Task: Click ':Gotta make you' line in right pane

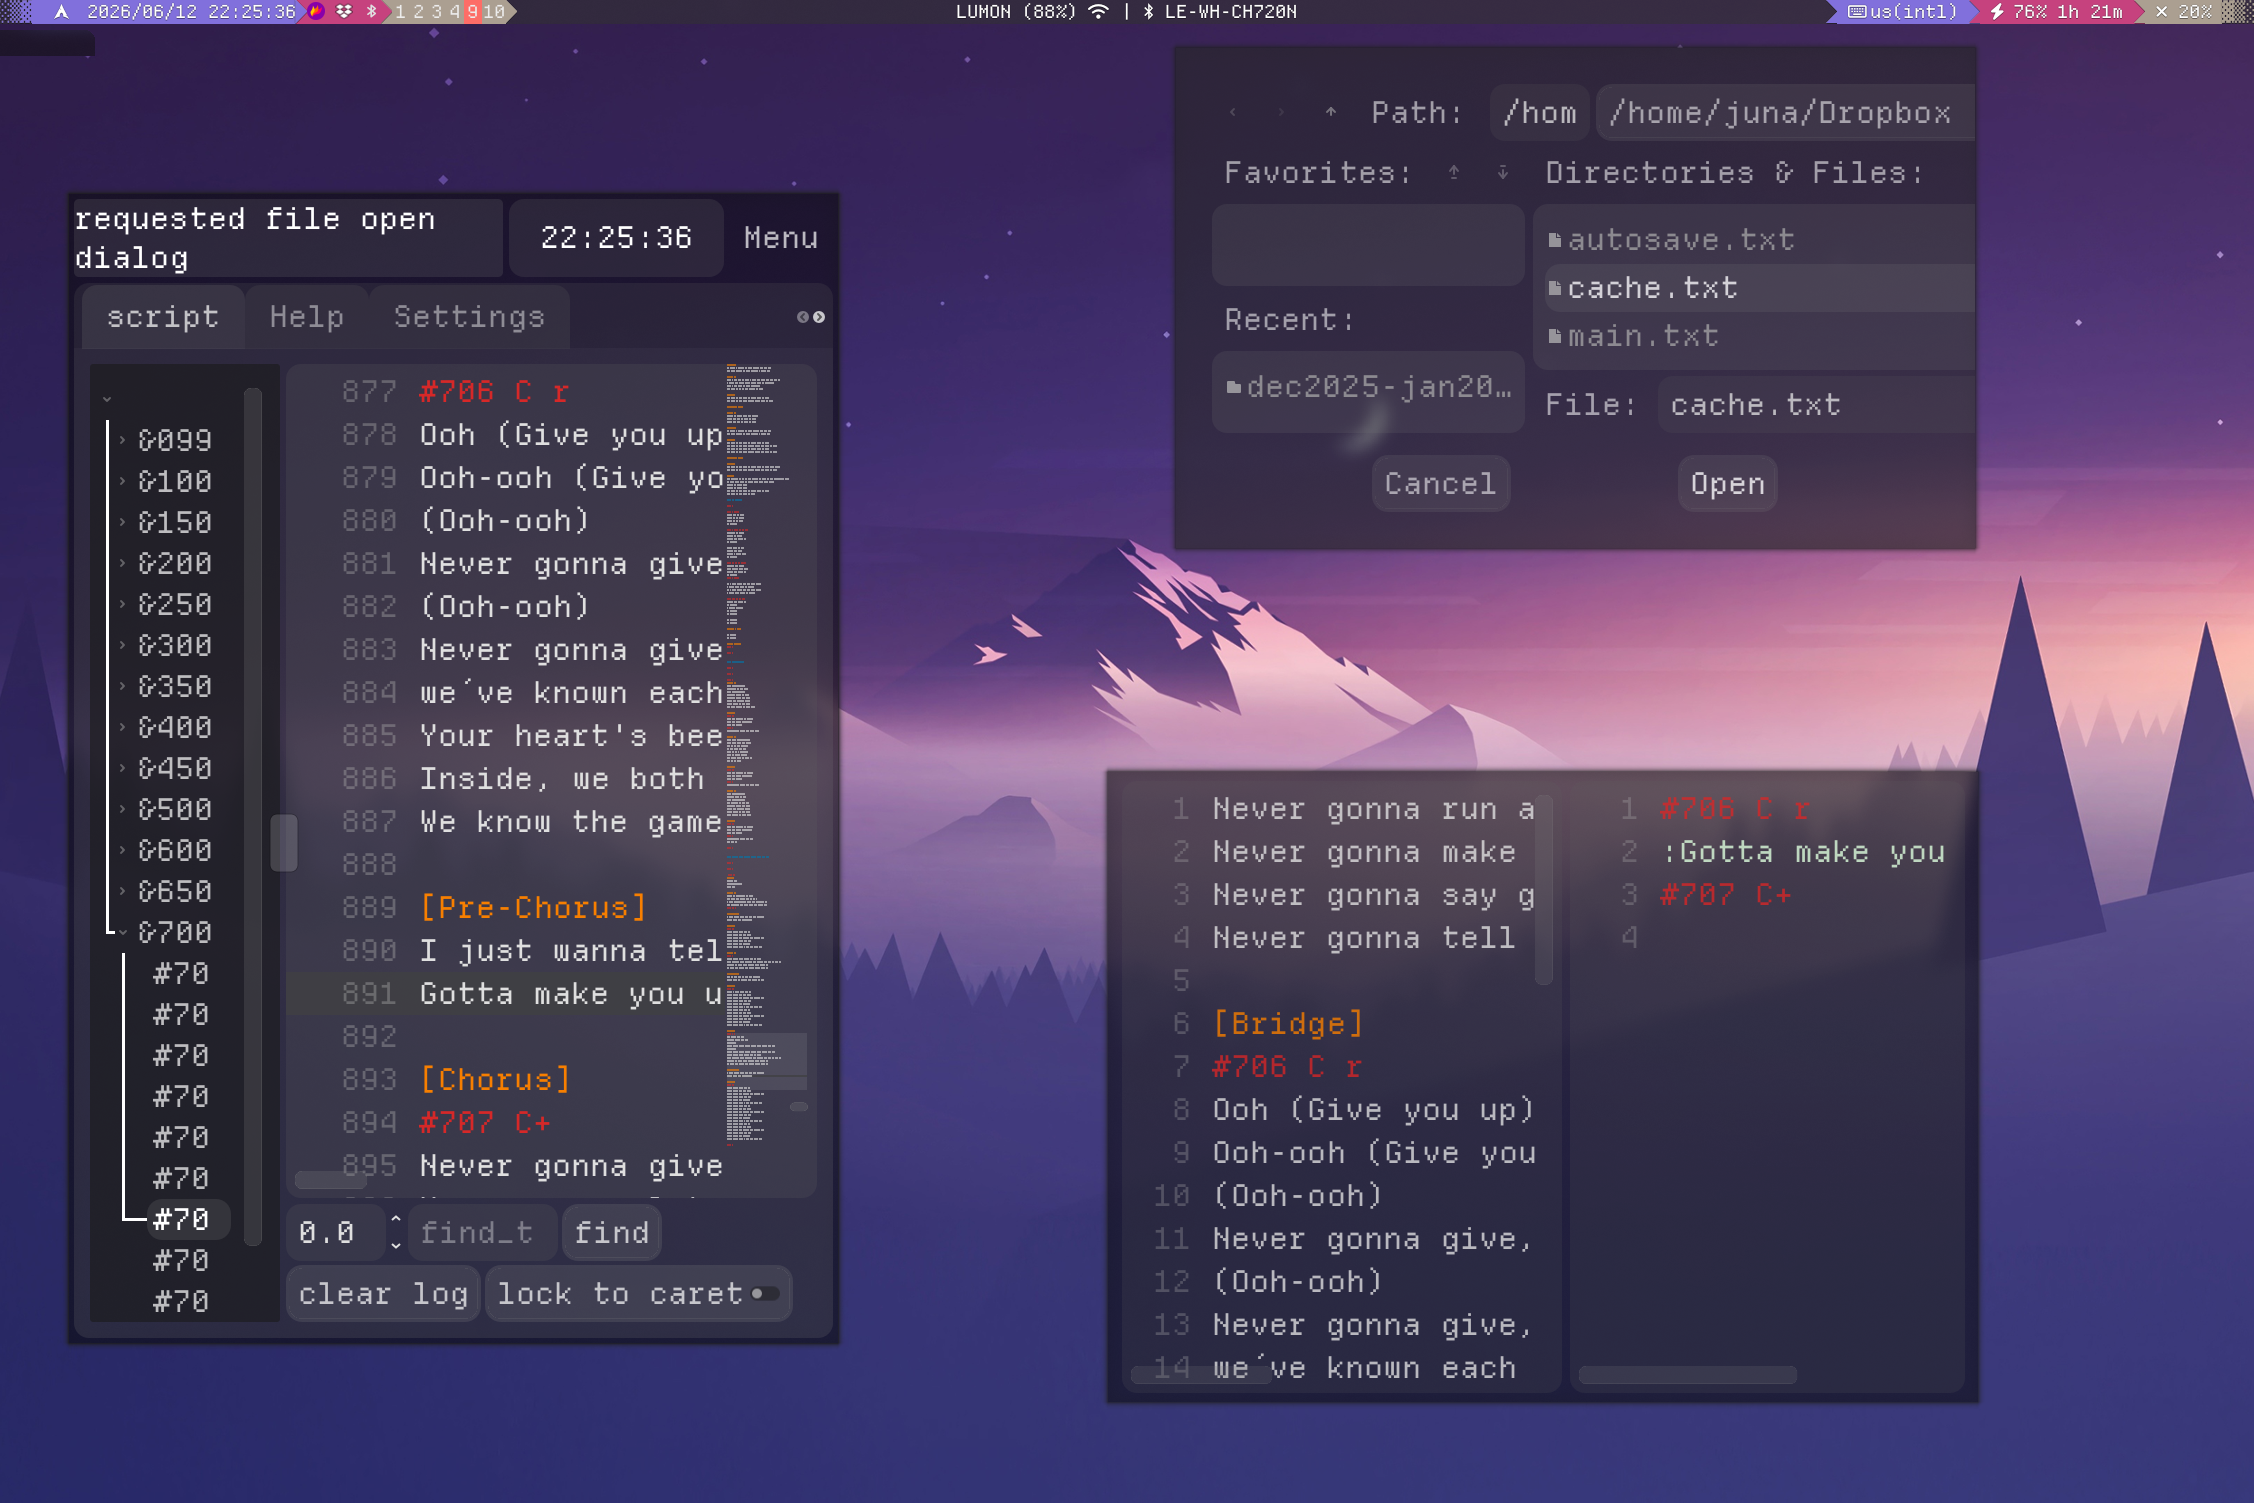Action: point(1803,852)
